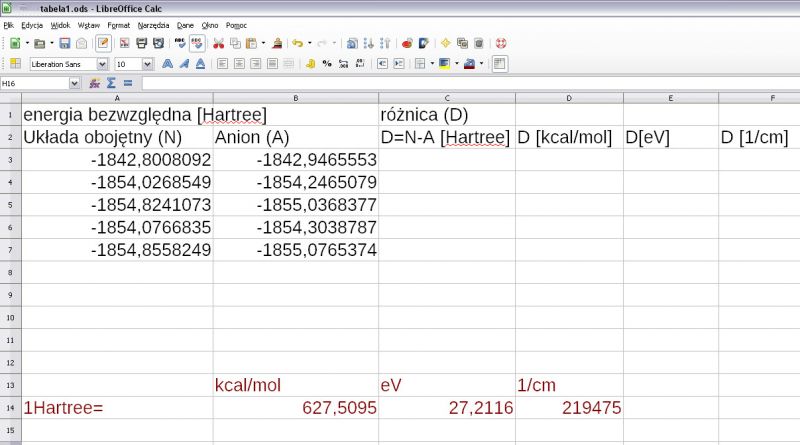Toggle bold text formatting
800x445 pixels.
pyautogui.click(x=168, y=63)
